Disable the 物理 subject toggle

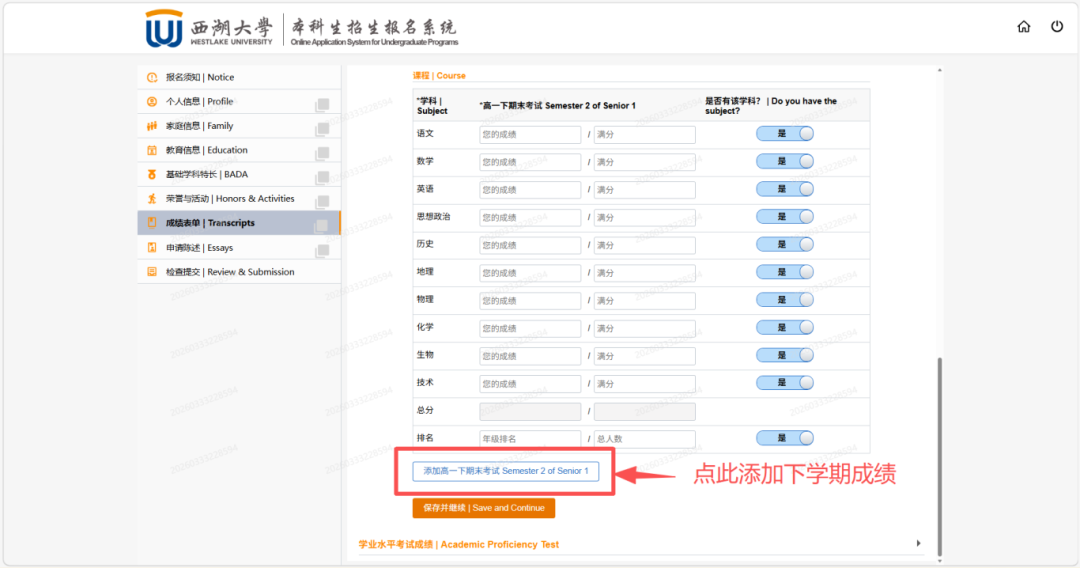[x=784, y=300]
